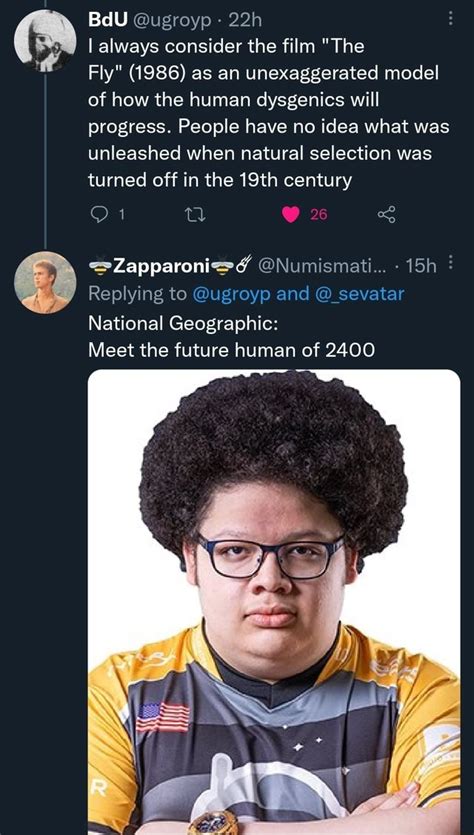Tap the share icon on BdU's tweet
This screenshot has height=835, width=474.
point(387,214)
